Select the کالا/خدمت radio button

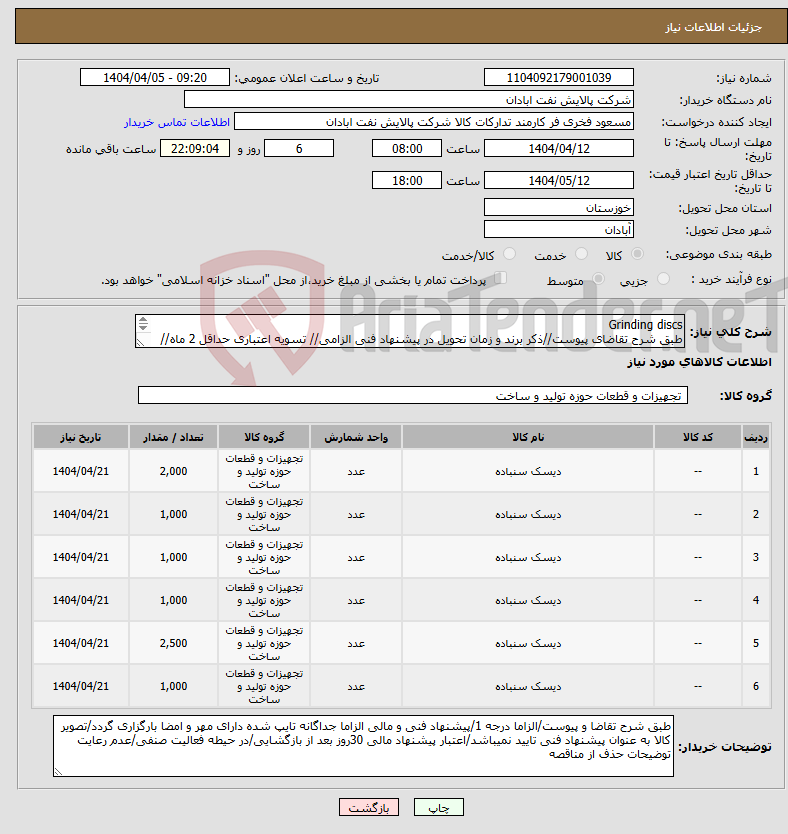[509, 254]
